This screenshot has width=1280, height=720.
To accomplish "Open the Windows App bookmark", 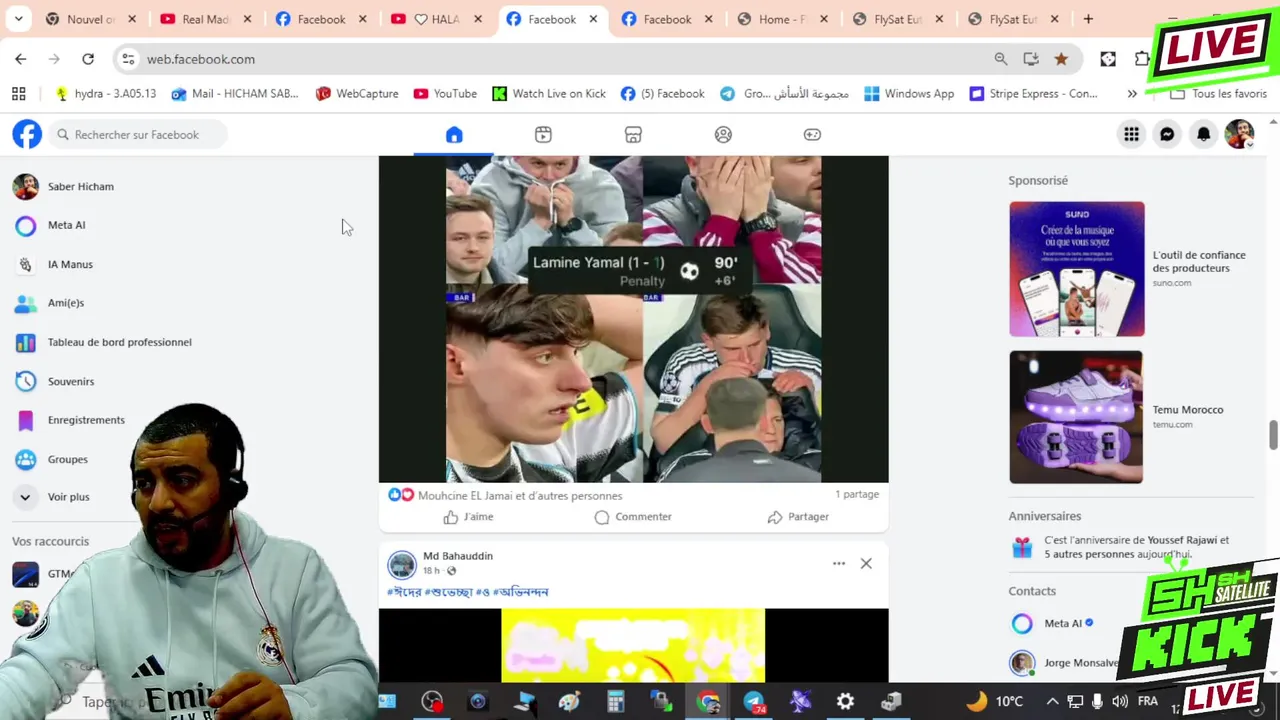I will [909, 93].
